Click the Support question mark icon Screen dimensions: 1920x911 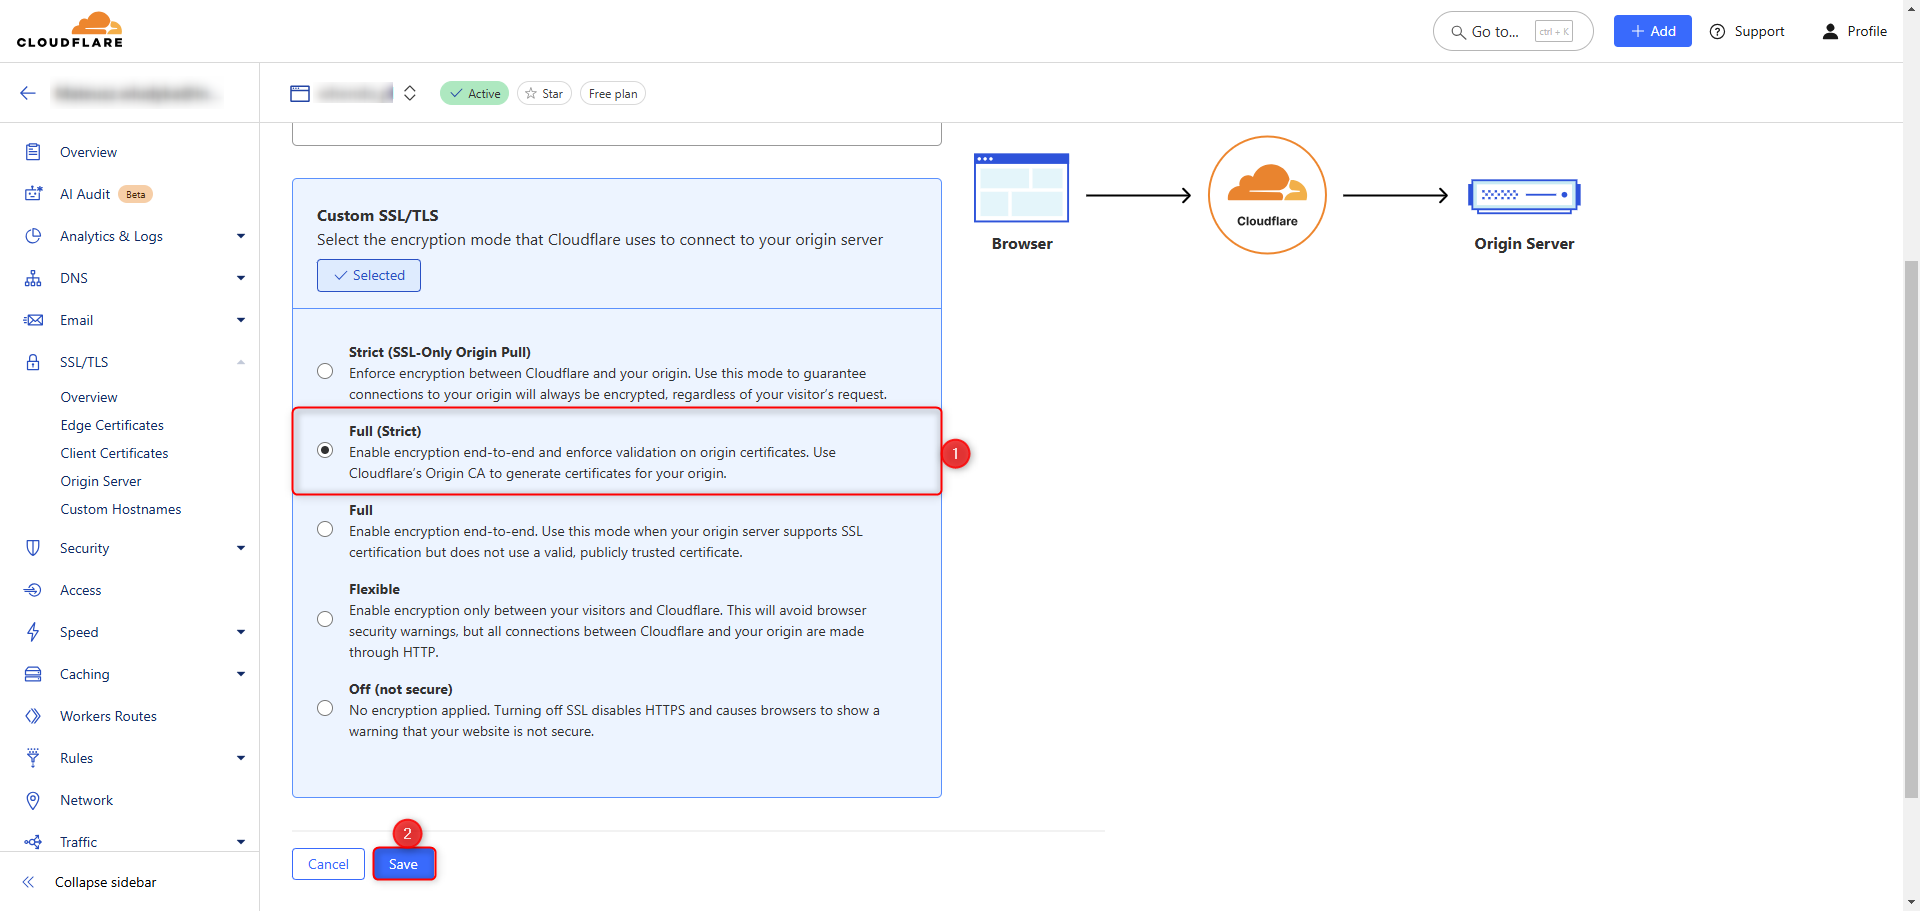(1718, 31)
